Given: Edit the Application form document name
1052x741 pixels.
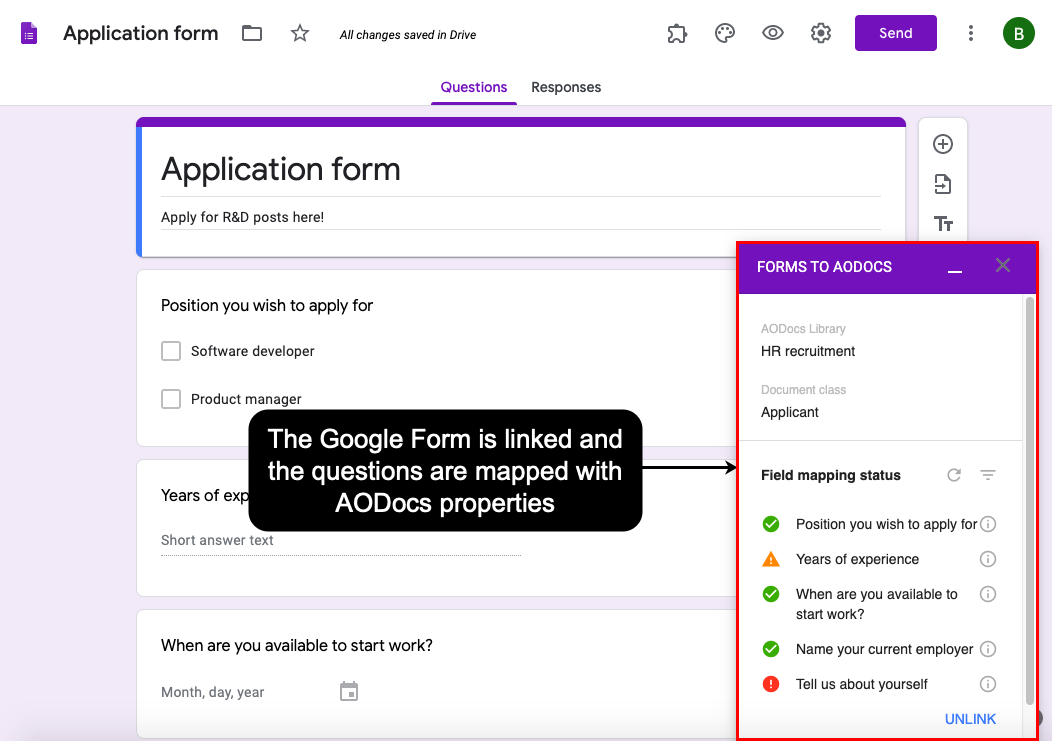Looking at the screenshot, I should point(141,33).
